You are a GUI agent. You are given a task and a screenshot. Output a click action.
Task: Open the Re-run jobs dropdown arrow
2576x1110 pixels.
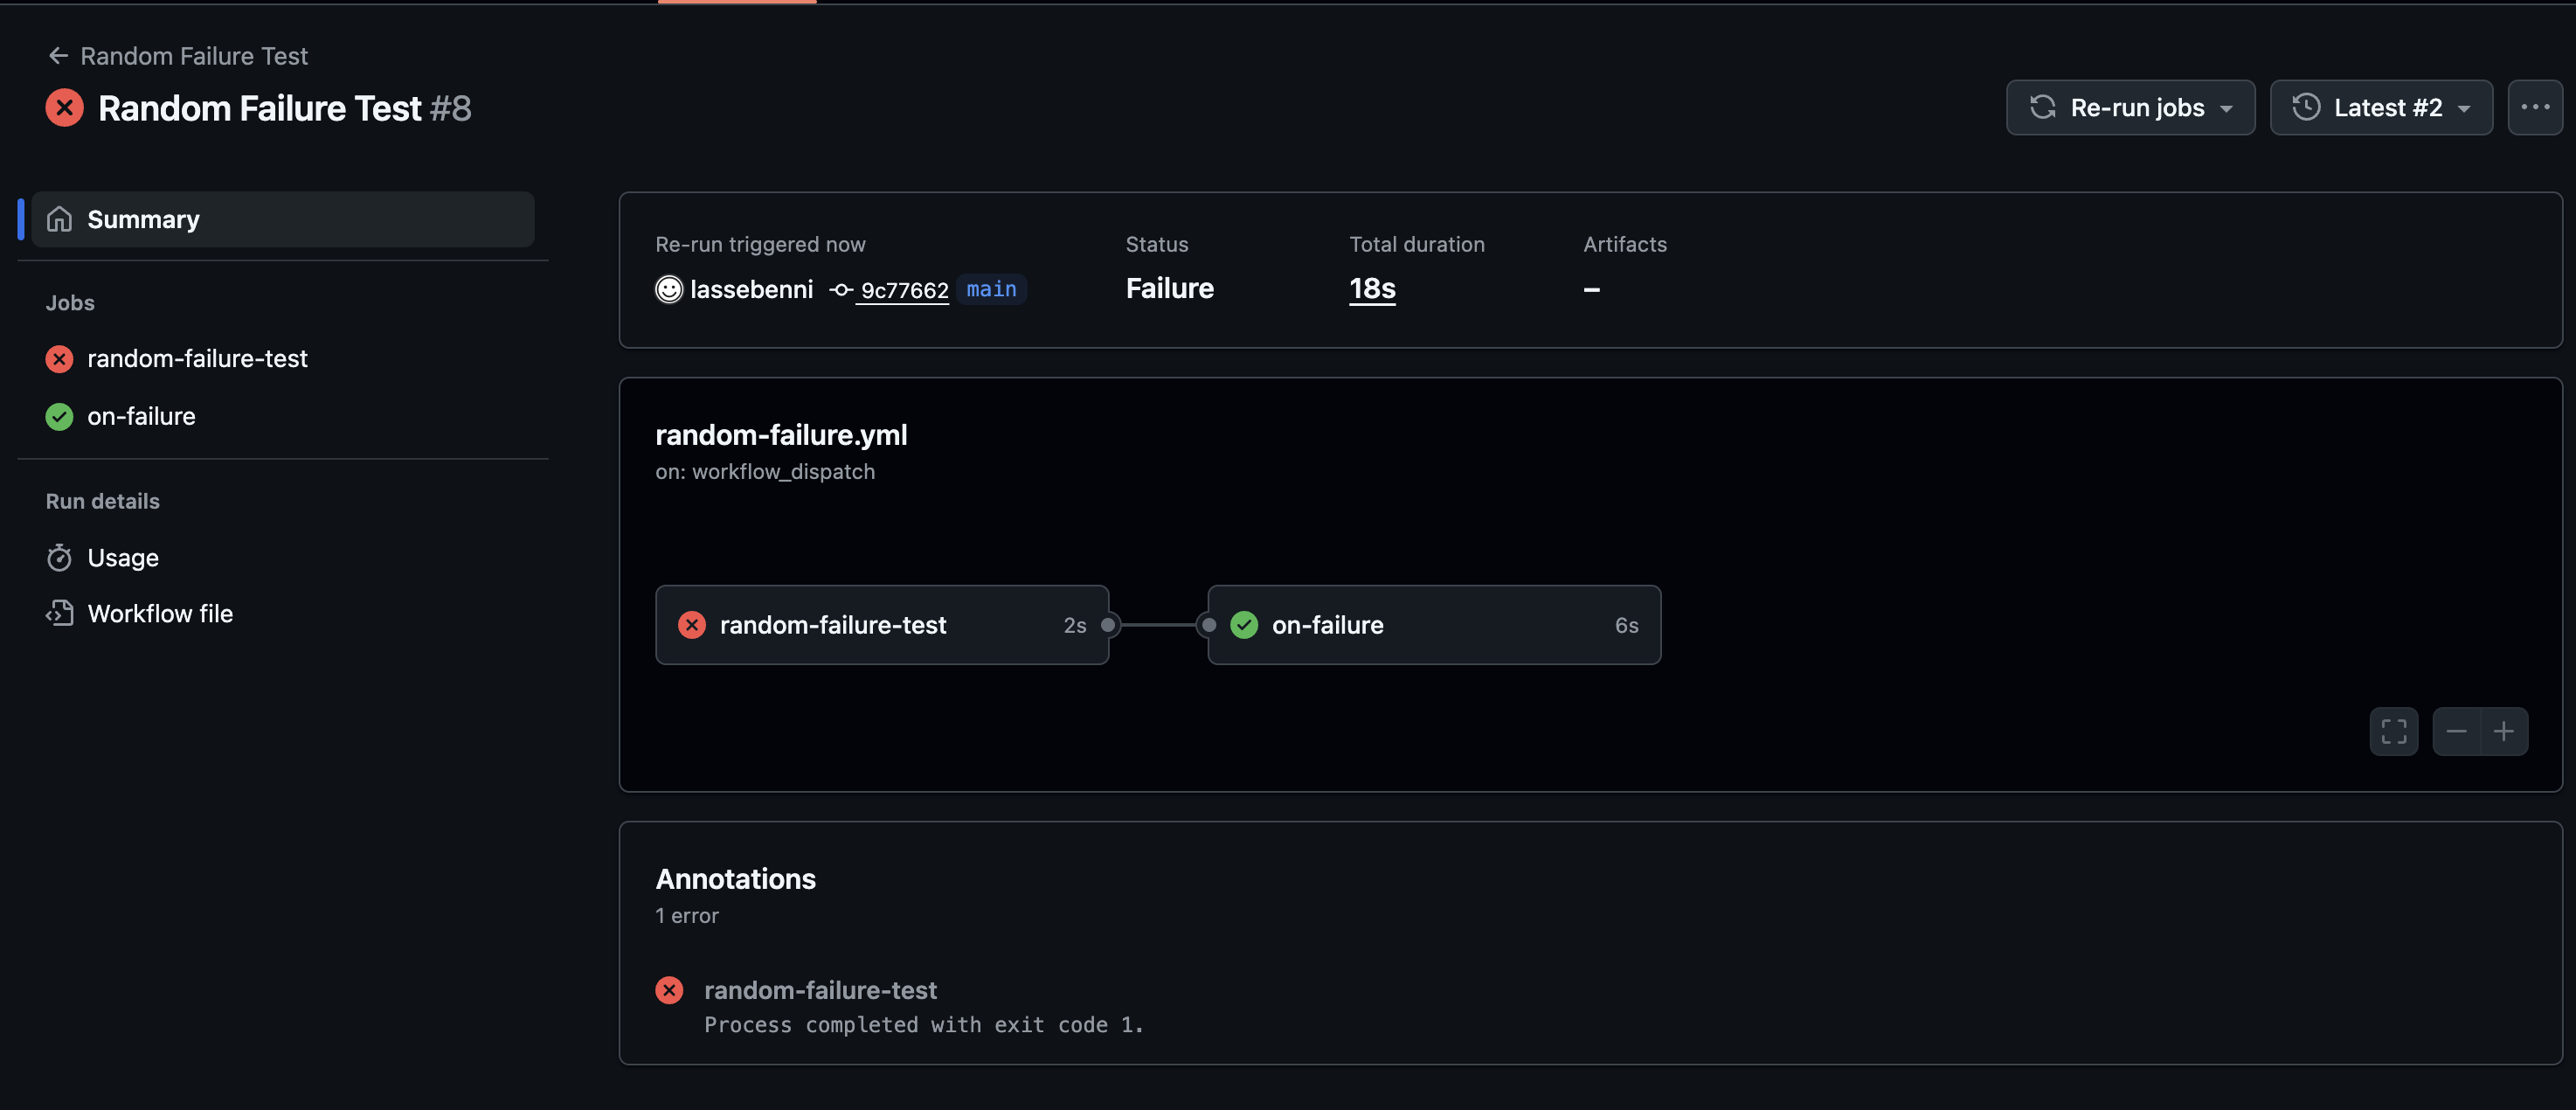click(2227, 108)
